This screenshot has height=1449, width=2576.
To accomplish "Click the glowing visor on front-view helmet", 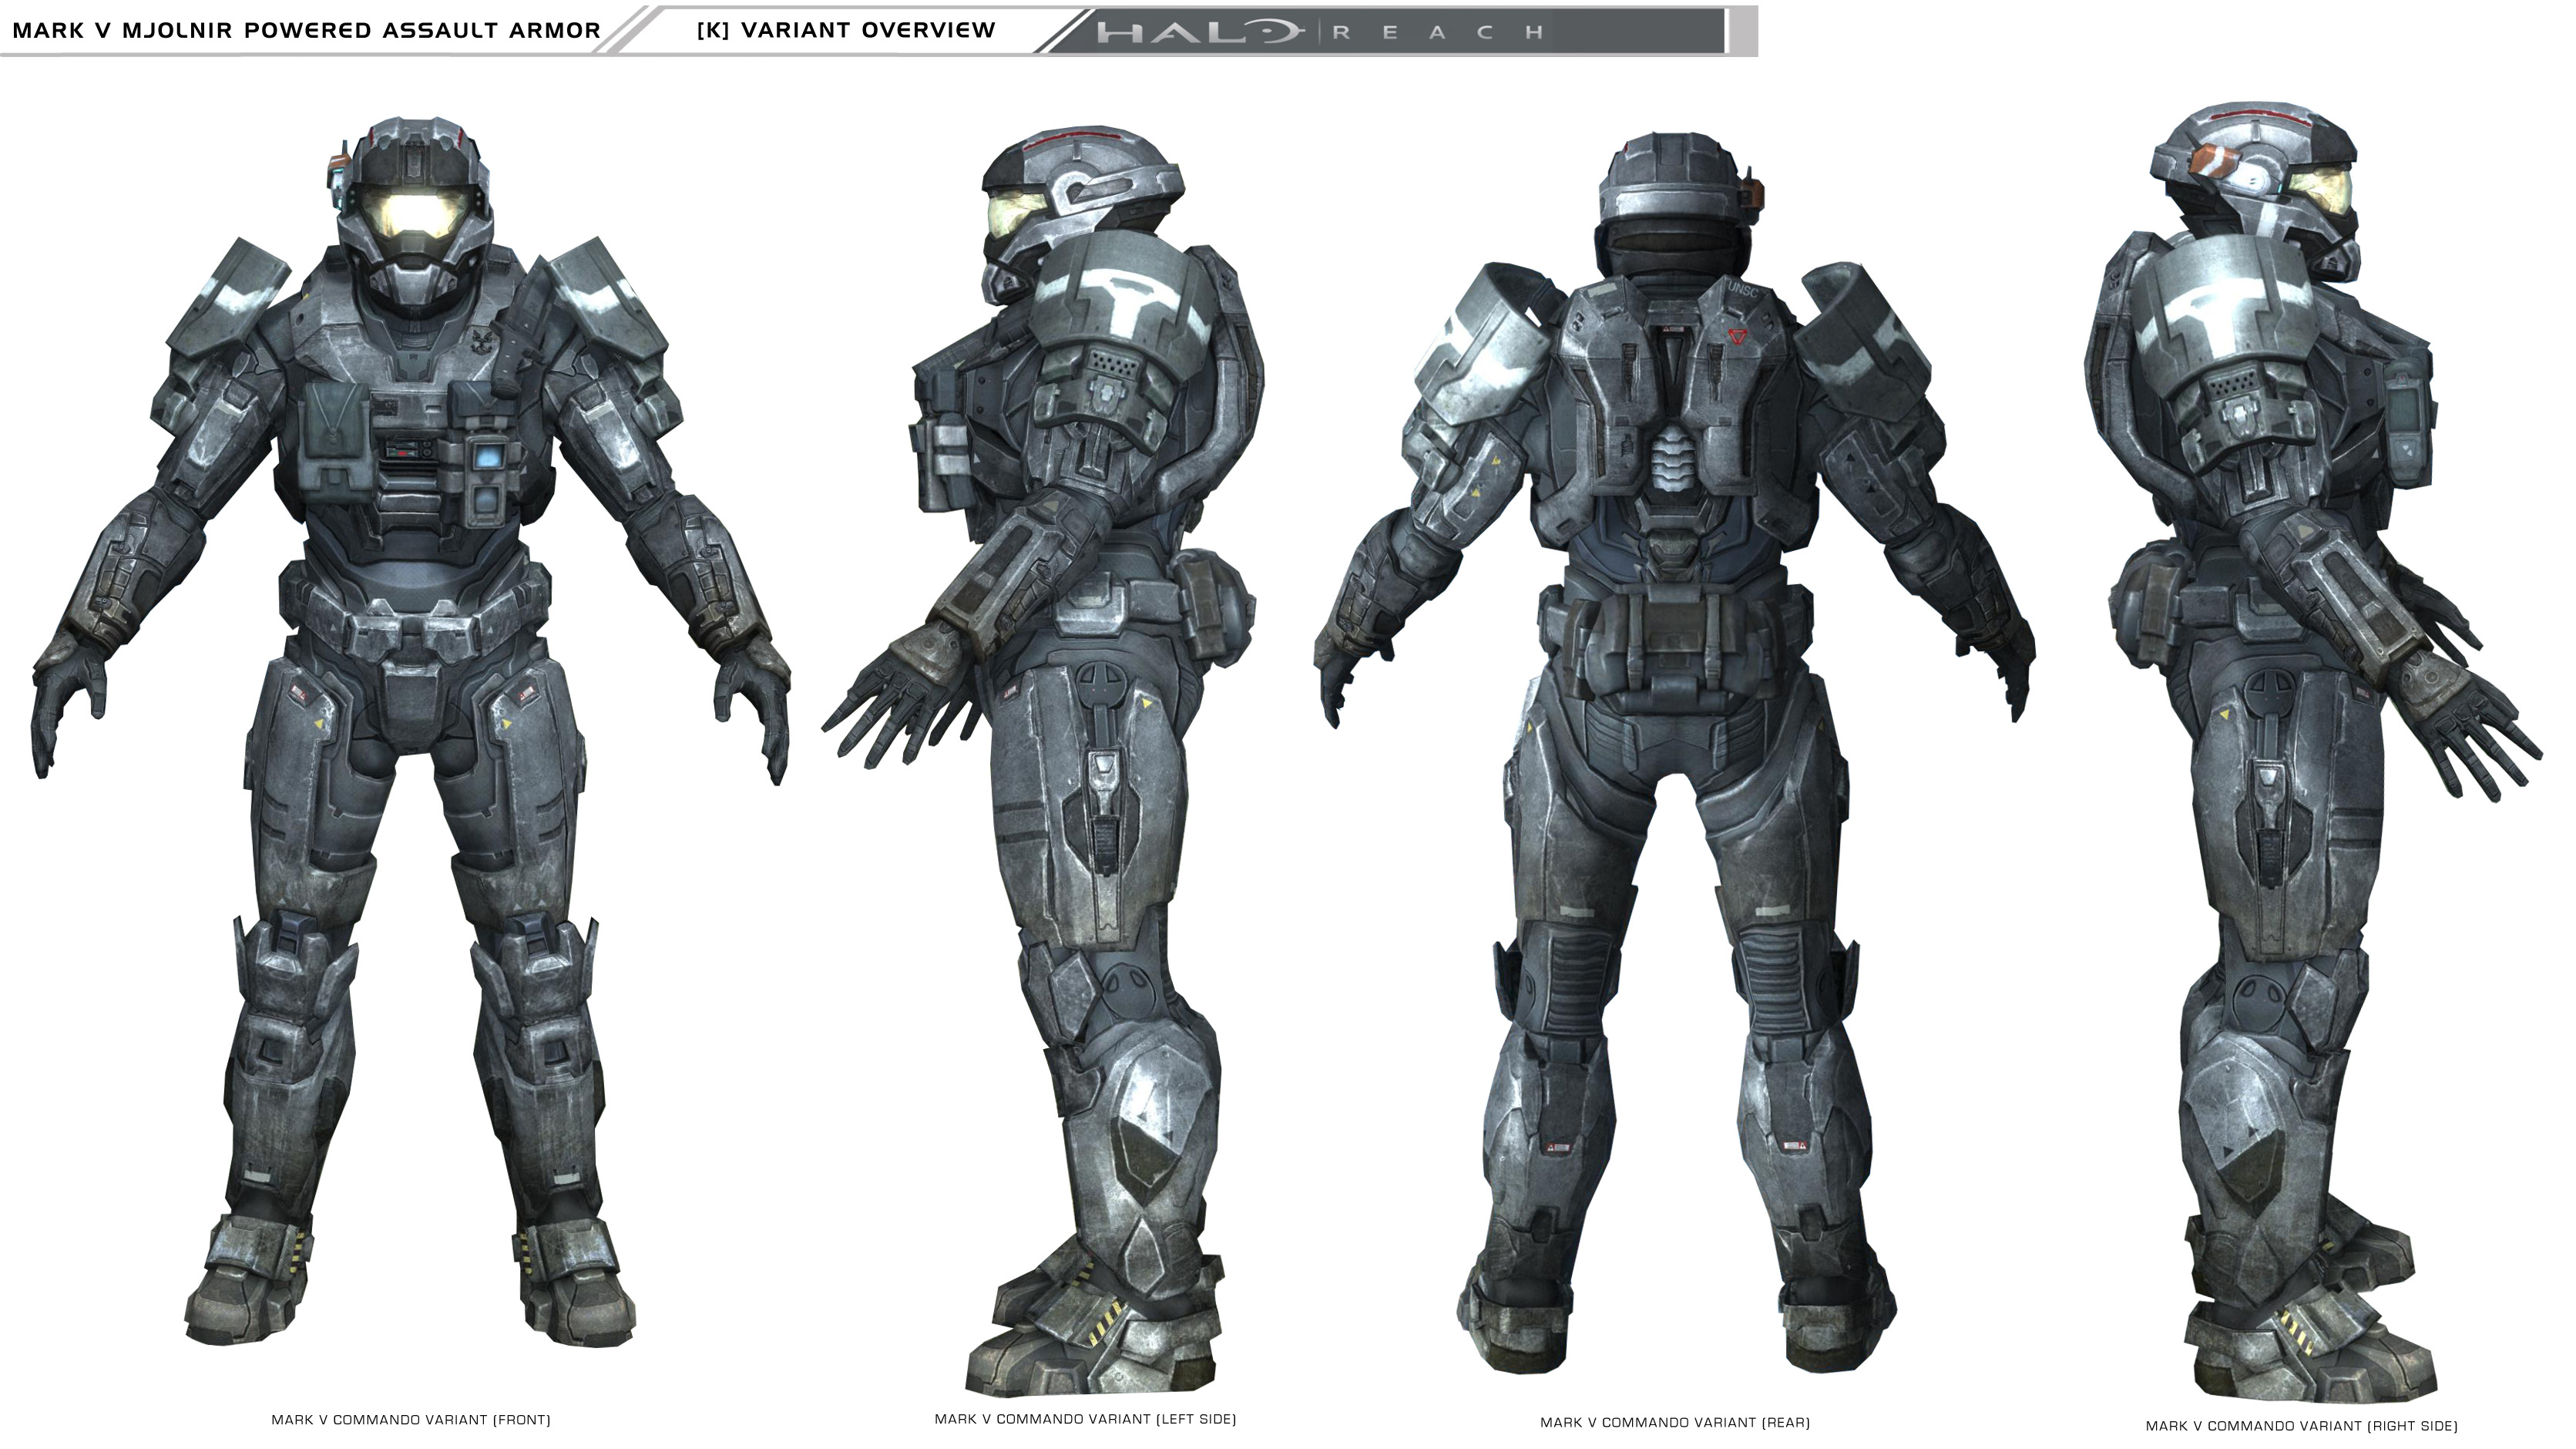I will pos(414,213).
